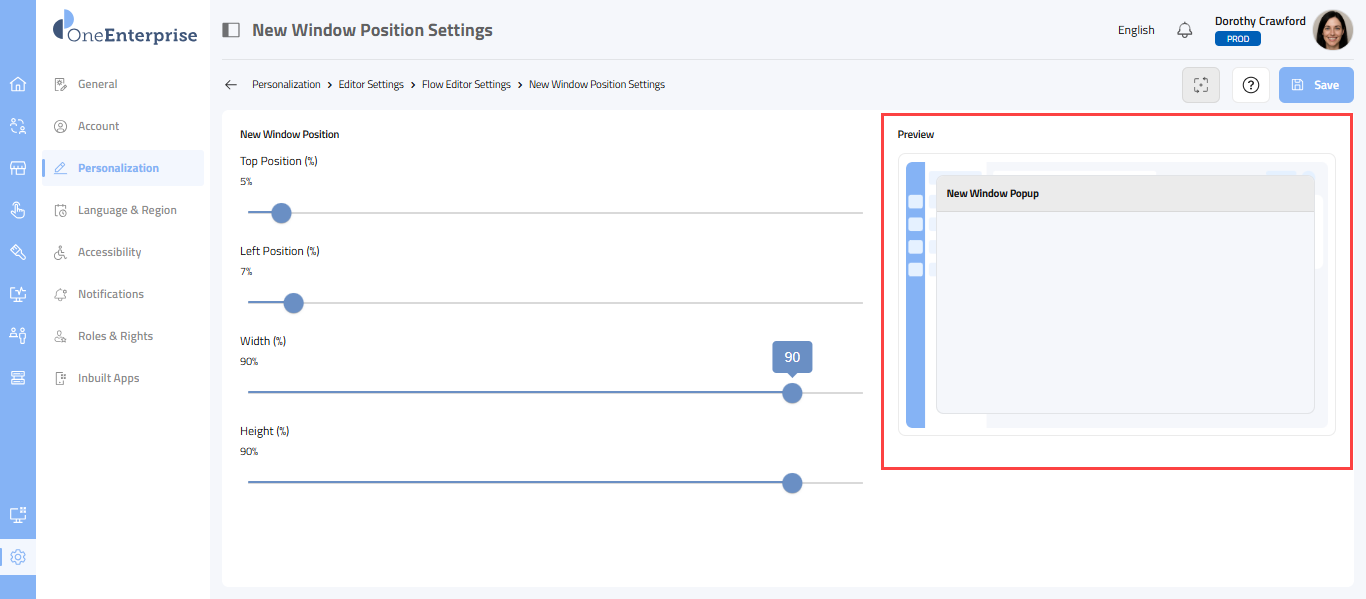Open Dorothy Crawford's profile avatar menu
1366x599 pixels.
[x=1332, y=30]
